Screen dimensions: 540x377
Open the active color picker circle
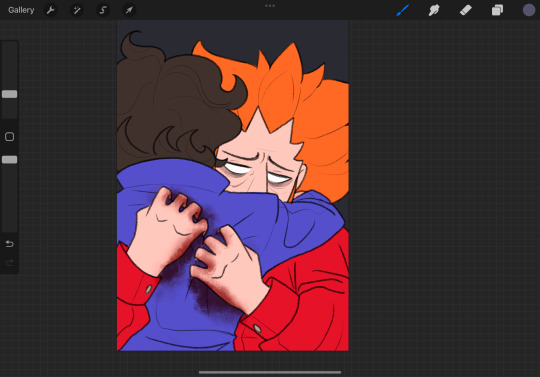[x=529, y=10]
